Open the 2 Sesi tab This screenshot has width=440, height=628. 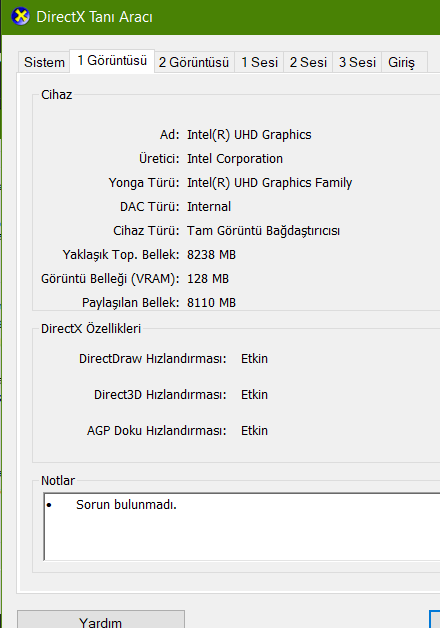click(308, 62)
